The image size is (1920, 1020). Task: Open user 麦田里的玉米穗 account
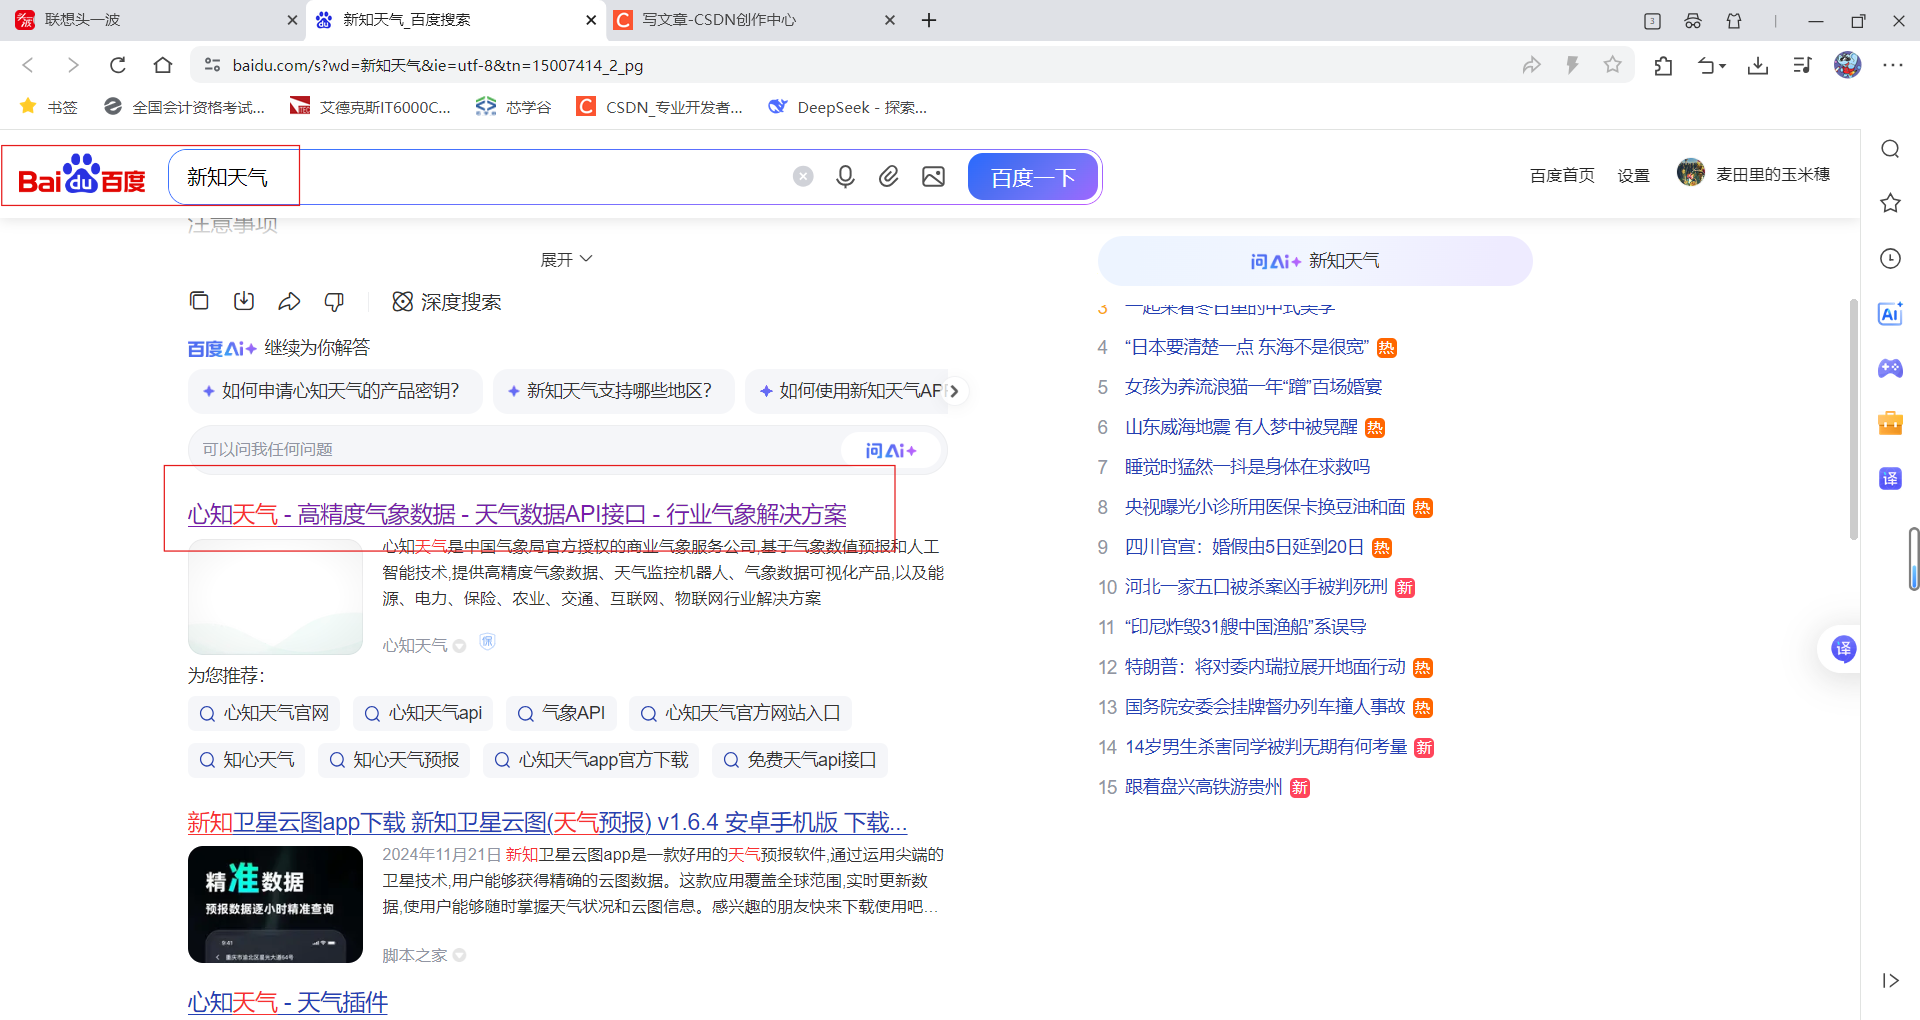coord(1754,173)
